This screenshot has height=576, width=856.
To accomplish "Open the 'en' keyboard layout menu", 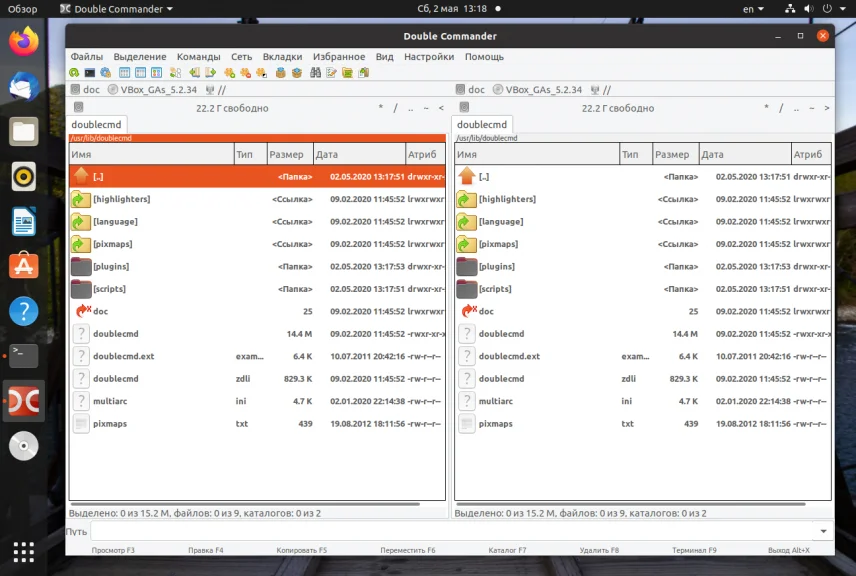I will point(752,9).
